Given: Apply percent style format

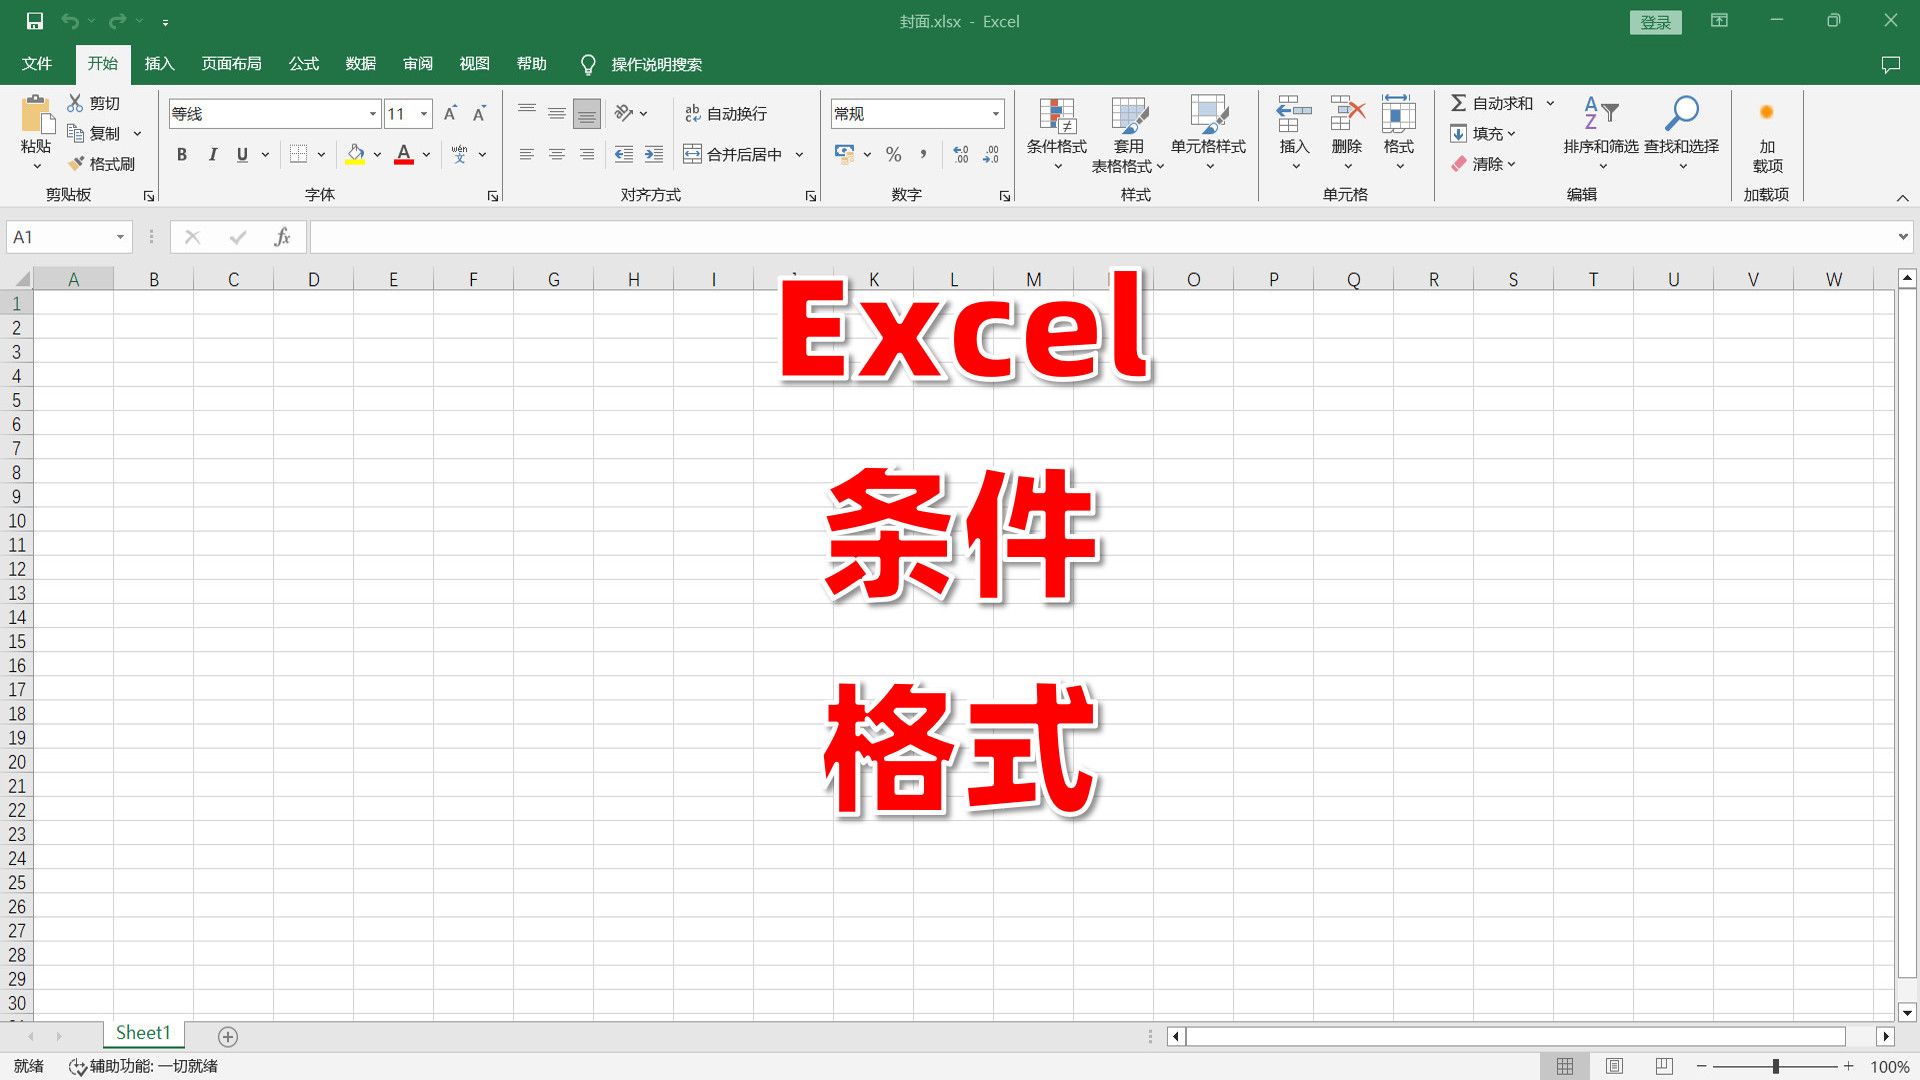Looking at the screenshot, I should coord(893,154).
